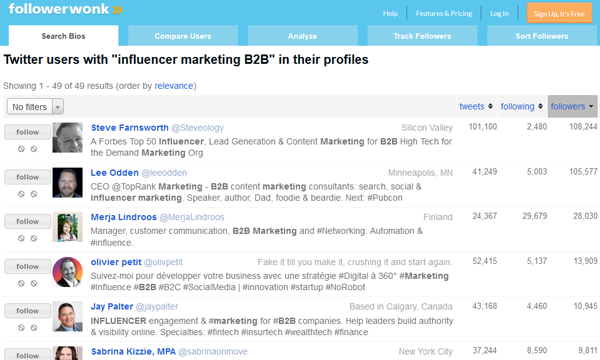The height and width of the screenshot is (360, 600).
Task: Open olivier petit name link
Action: point(116,262)
